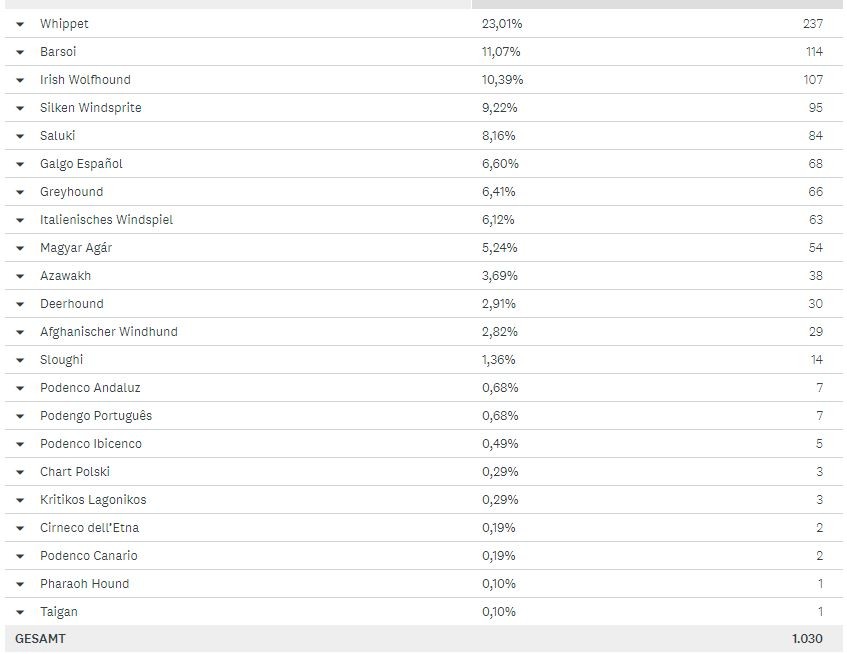
Task: Open the Magyar Agár row caret
Action: (20, 248)
